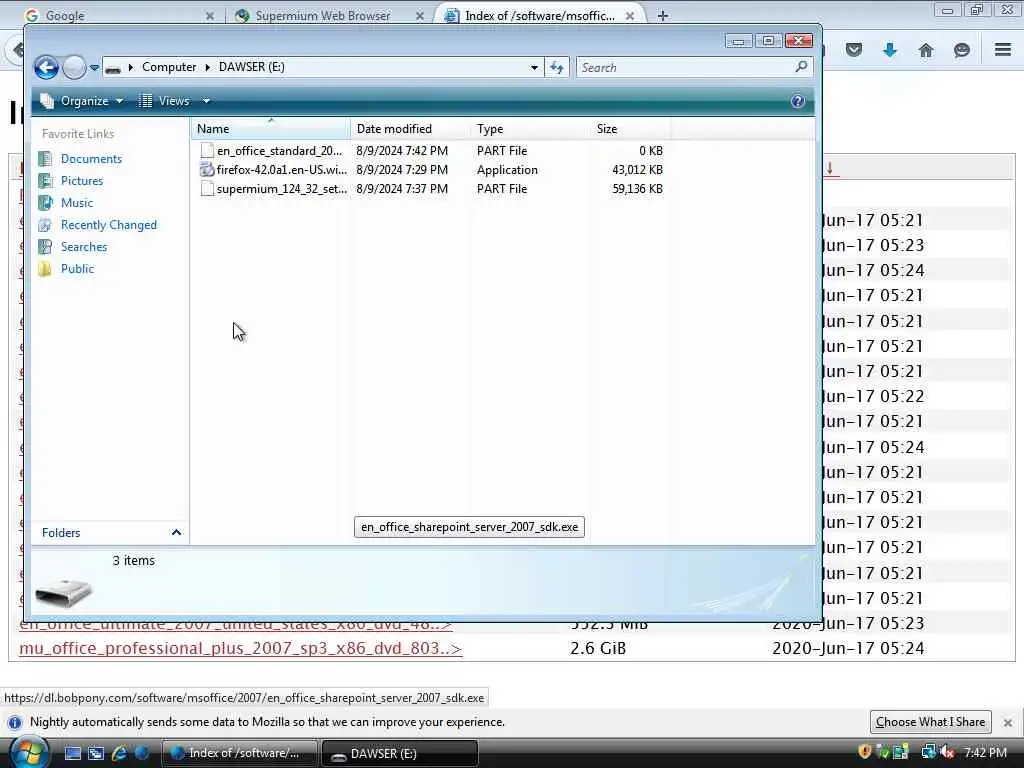Screen dimensions: 1024x768
Task: Click Switch between windows Quick Launch icon
Action: point(96,754)
